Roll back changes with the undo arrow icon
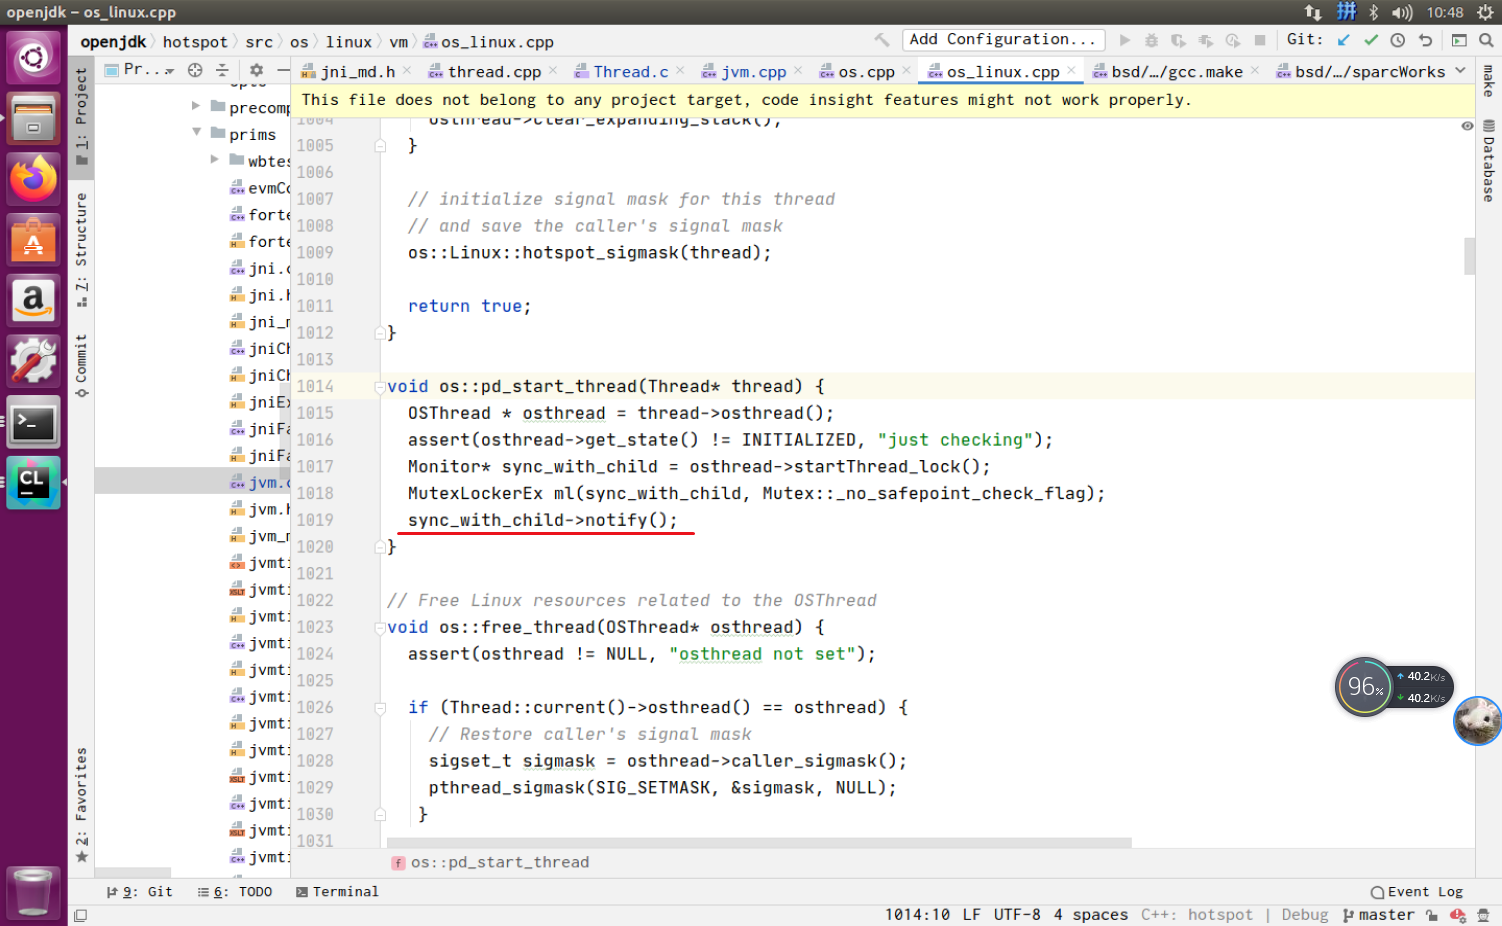This screenshot has width=1502, height=926. click(1425, 39)
